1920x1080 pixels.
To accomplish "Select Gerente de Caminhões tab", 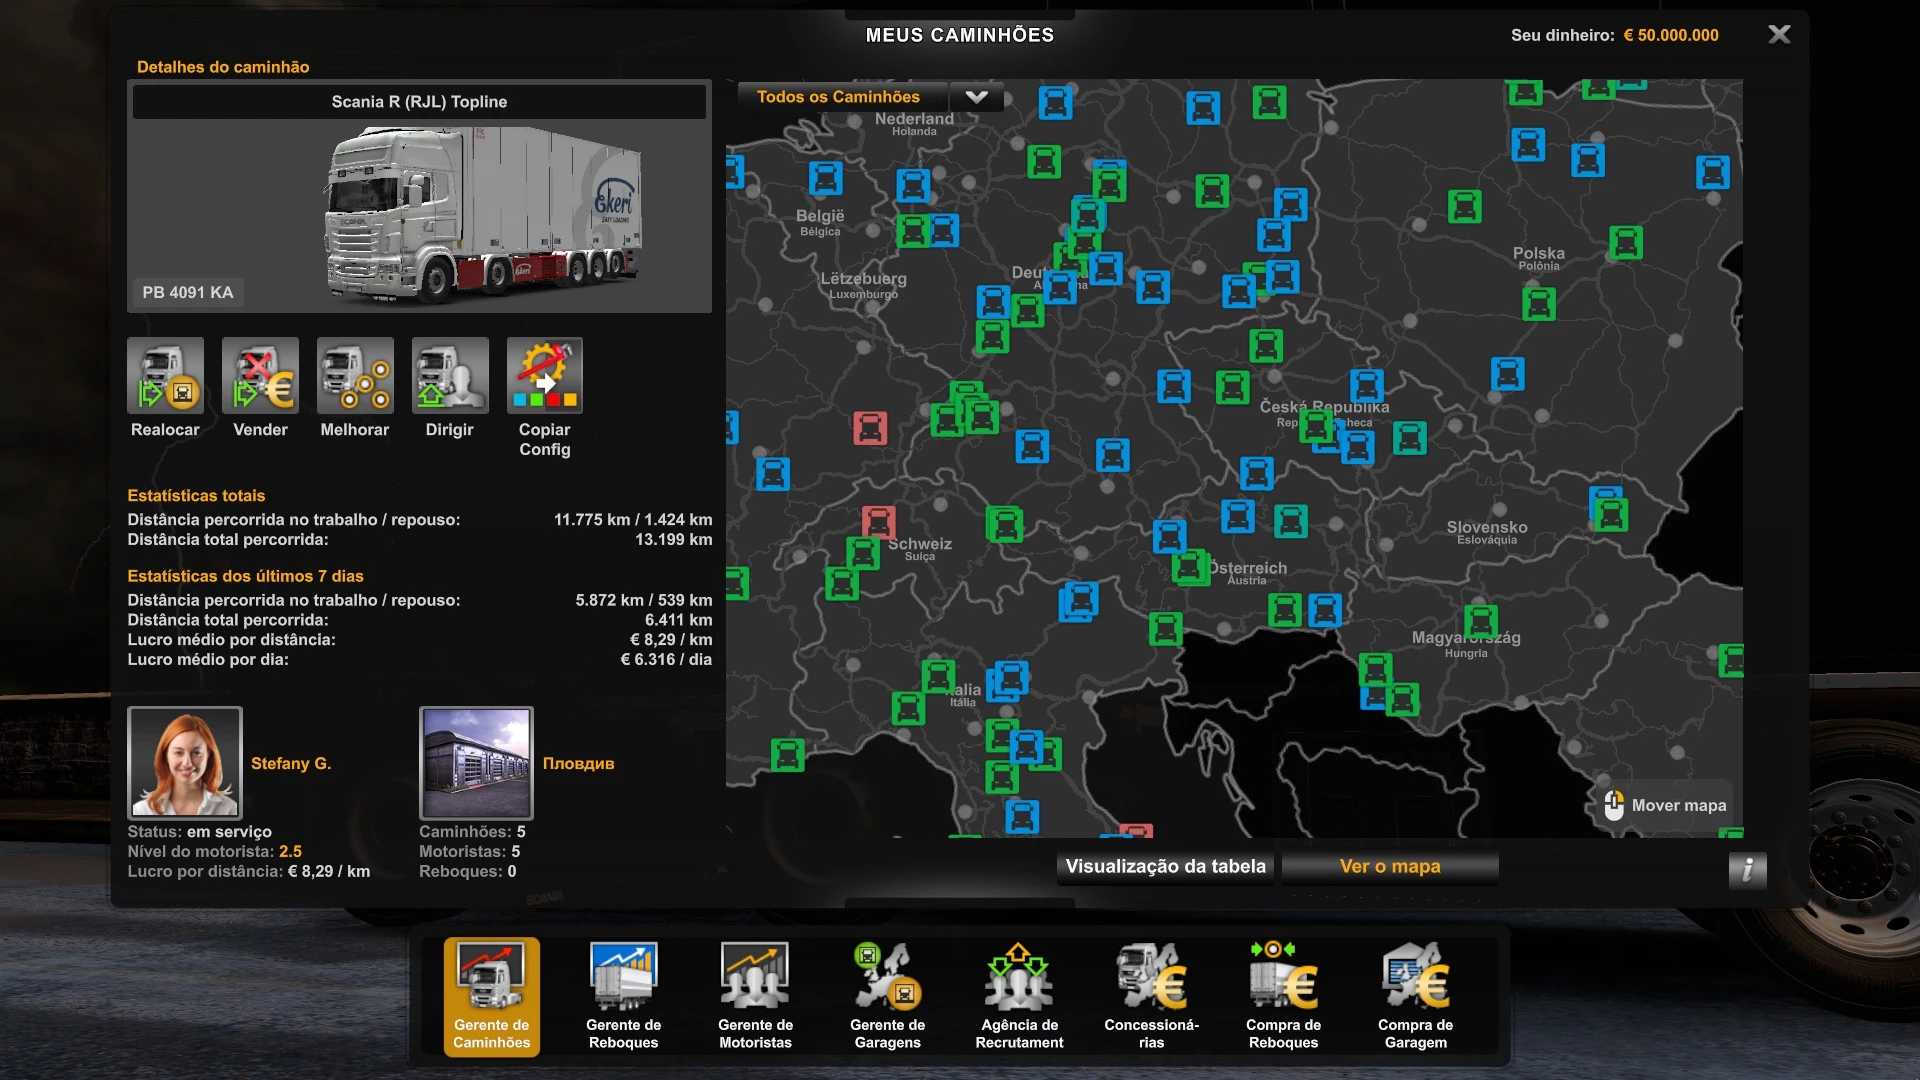I will point(491,996).
